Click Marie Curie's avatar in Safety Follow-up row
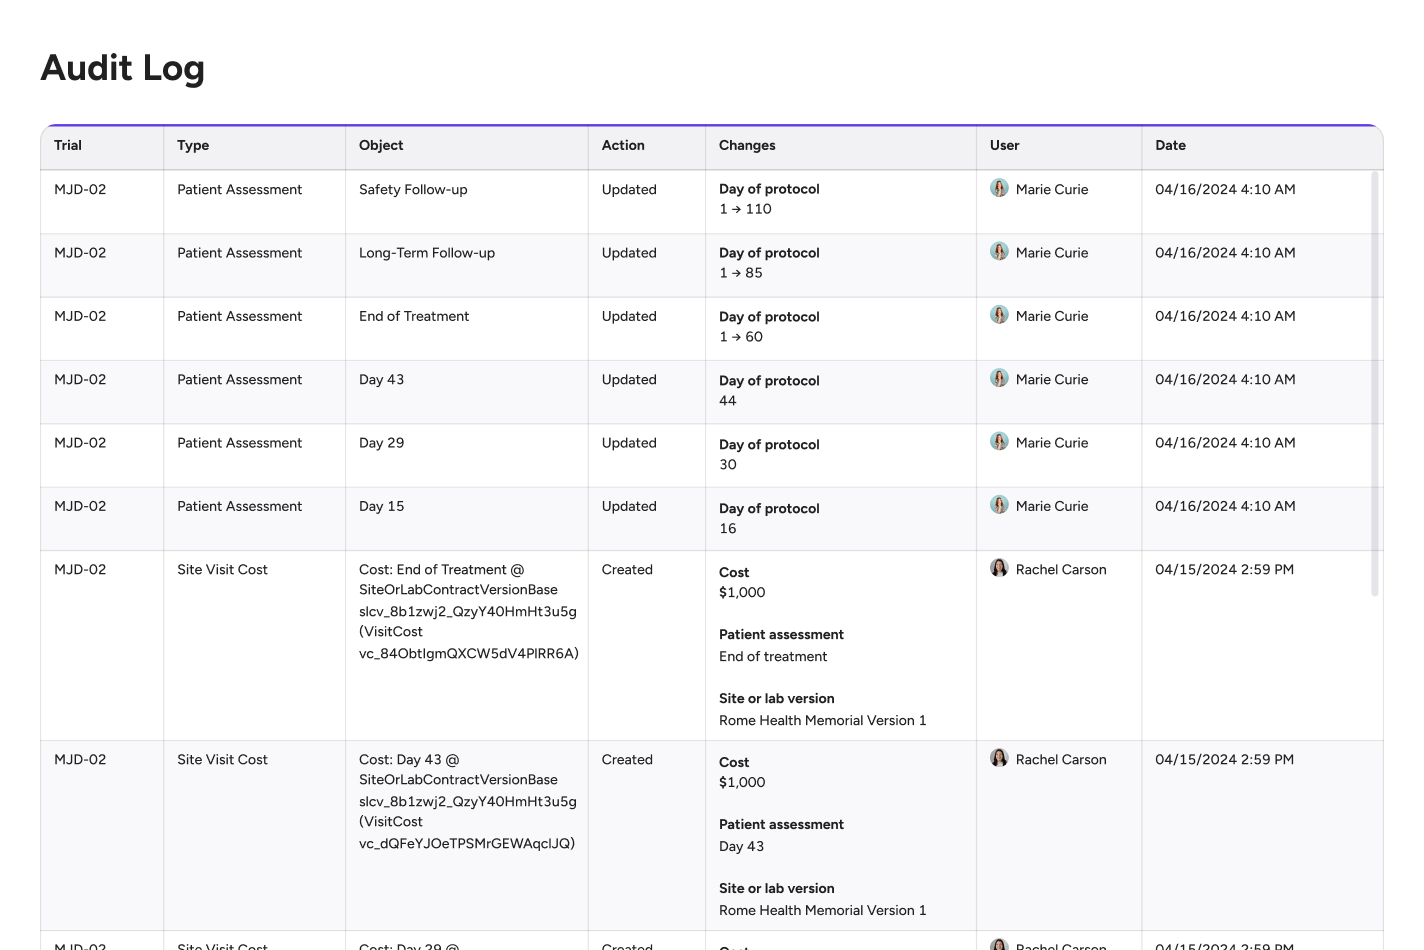Screen dimensions: 1424x950 (x=999, y=188)
